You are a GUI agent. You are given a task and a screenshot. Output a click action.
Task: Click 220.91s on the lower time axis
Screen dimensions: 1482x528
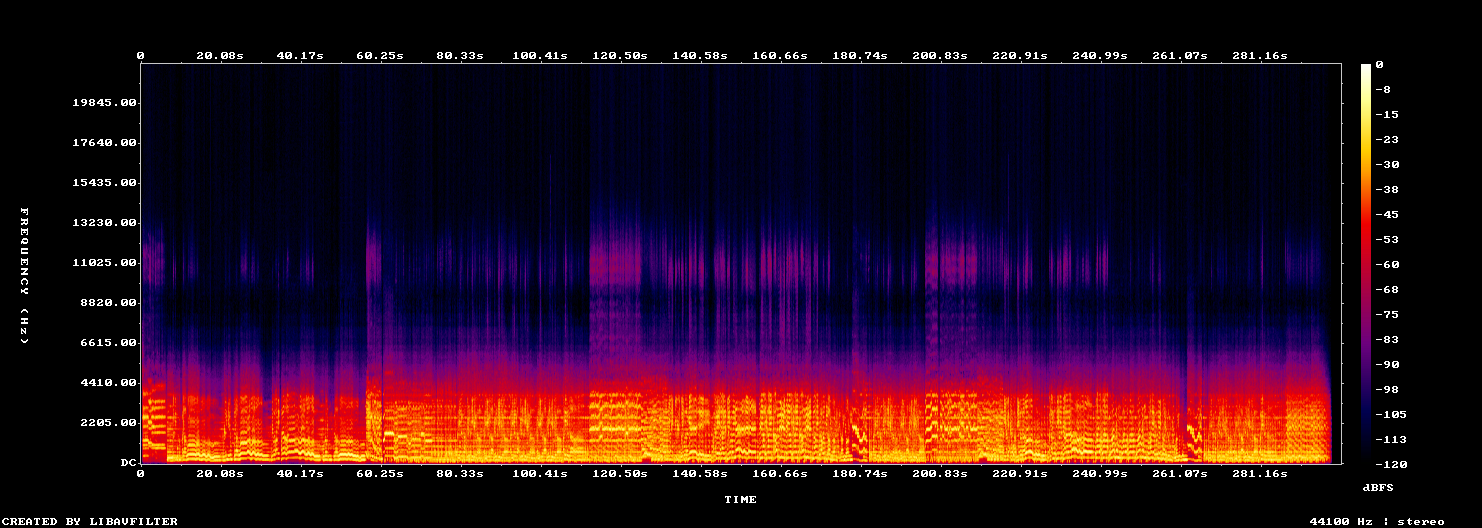1020,474
